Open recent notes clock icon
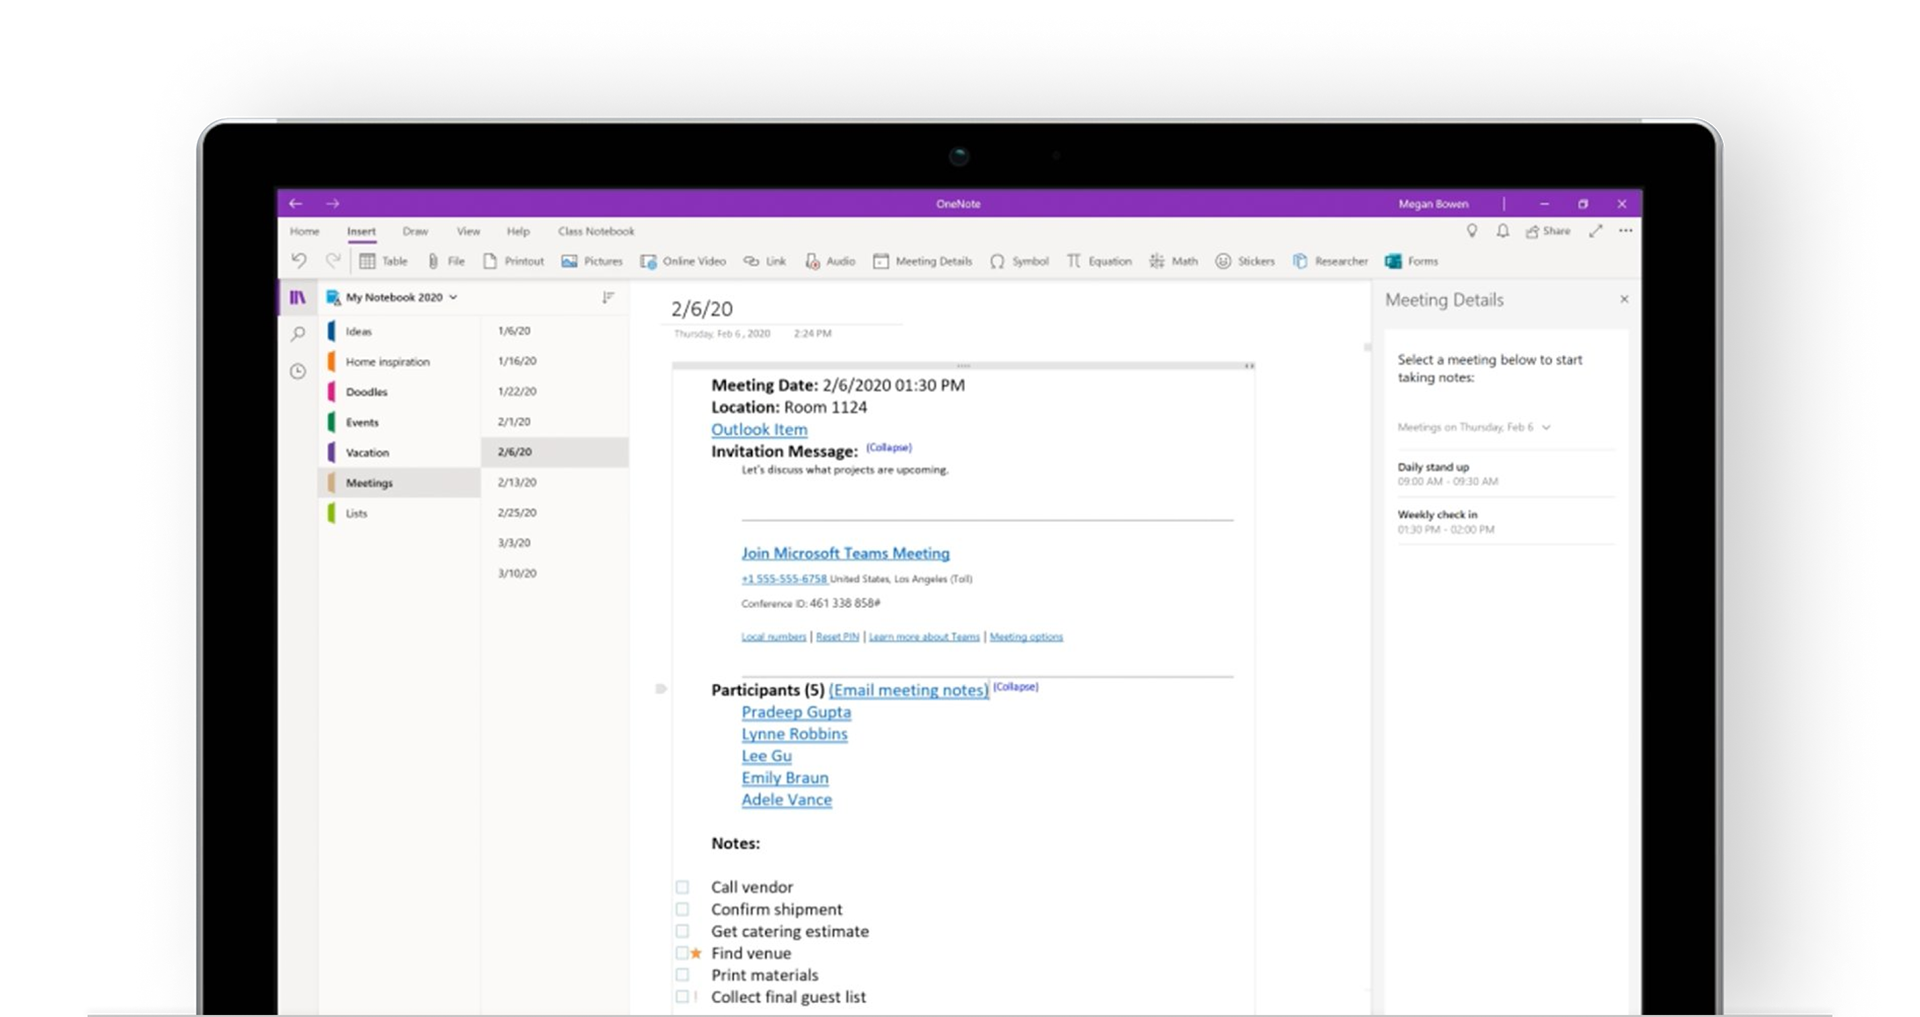Image resolution: width=1920 pixels, height=1017 pixels. click(298, 371)
